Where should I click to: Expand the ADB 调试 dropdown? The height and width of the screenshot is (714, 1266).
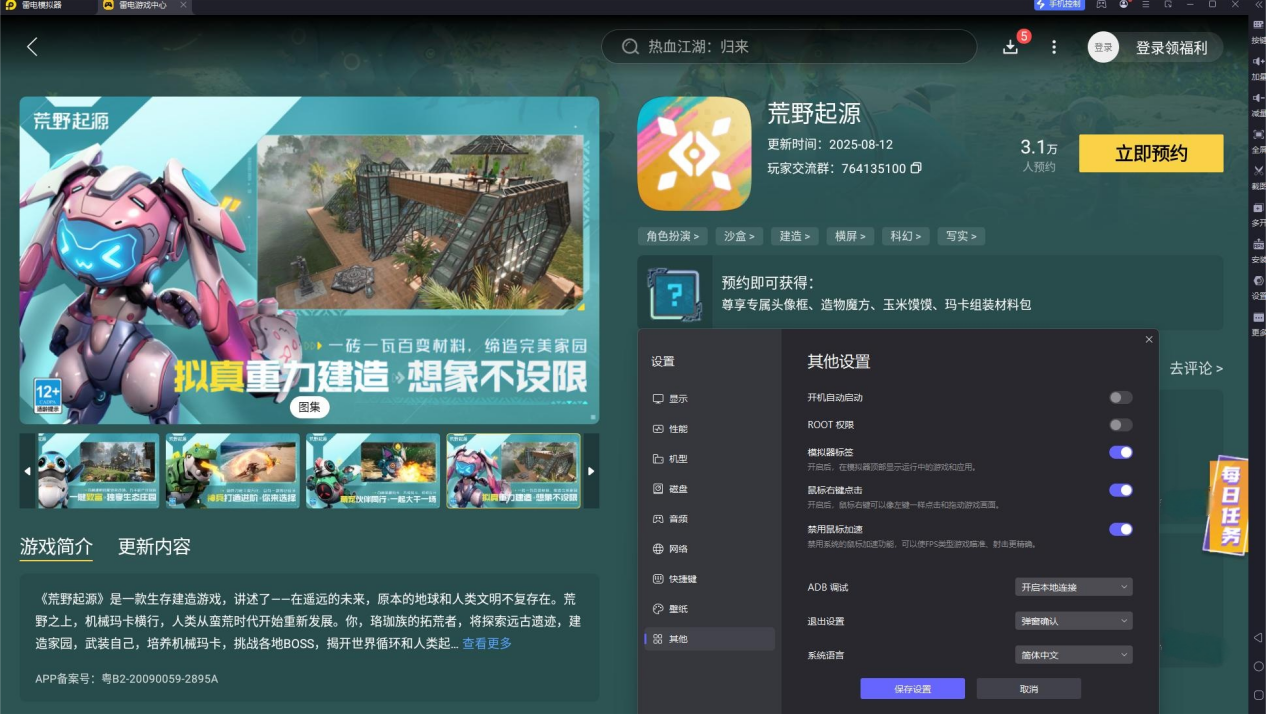1073,587
